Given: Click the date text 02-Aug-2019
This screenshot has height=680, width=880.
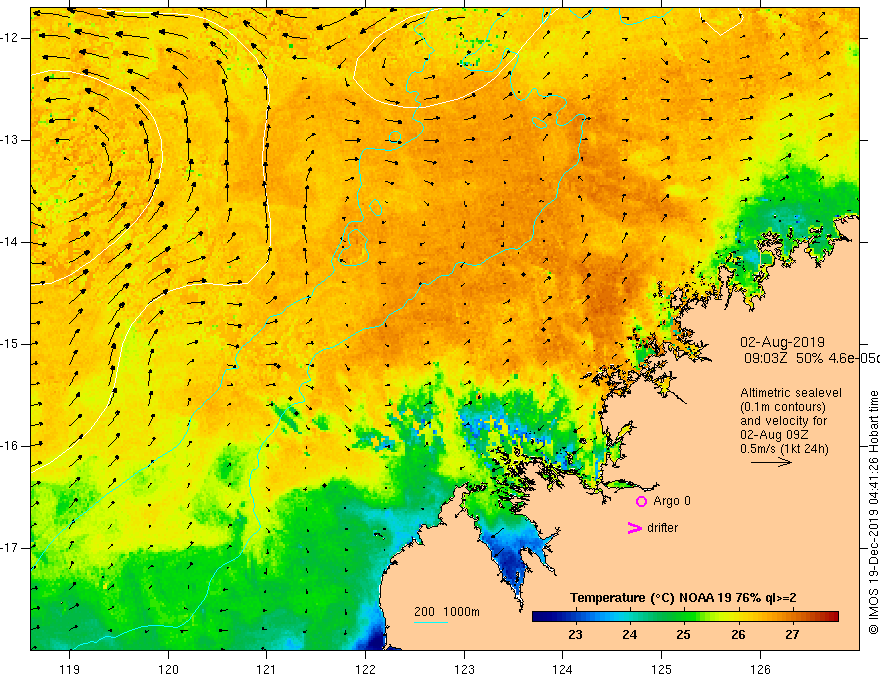Looking at the screenshot, I should pyautogui.click(x=782, y=342).
